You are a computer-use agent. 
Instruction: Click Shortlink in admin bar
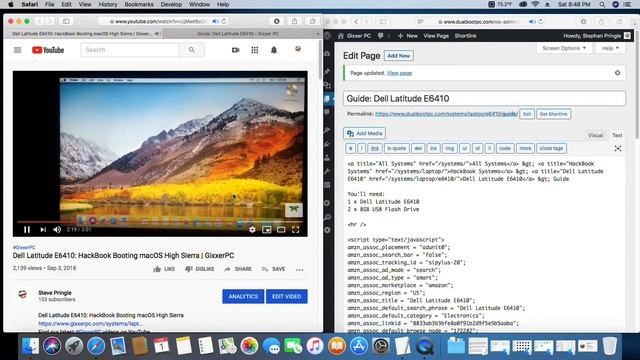466,36
